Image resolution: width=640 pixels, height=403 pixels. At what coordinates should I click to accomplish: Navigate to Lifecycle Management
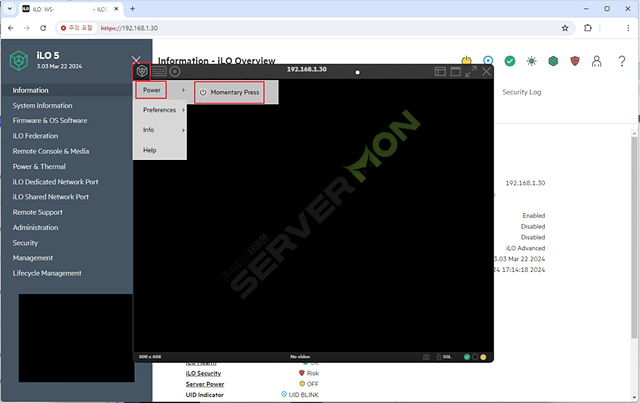coord(47,273)
